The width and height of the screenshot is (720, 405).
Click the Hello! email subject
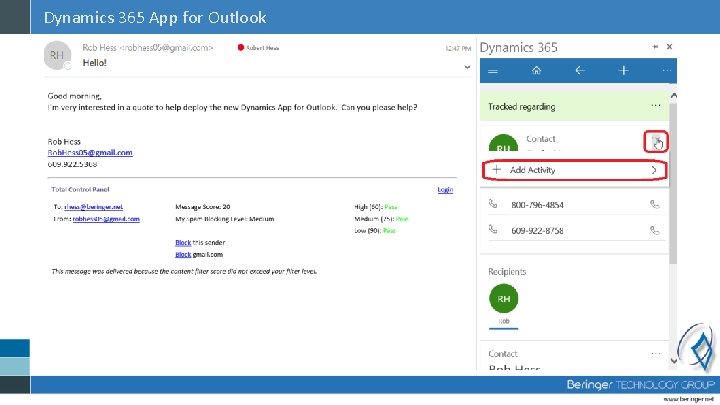click(95, 62)
